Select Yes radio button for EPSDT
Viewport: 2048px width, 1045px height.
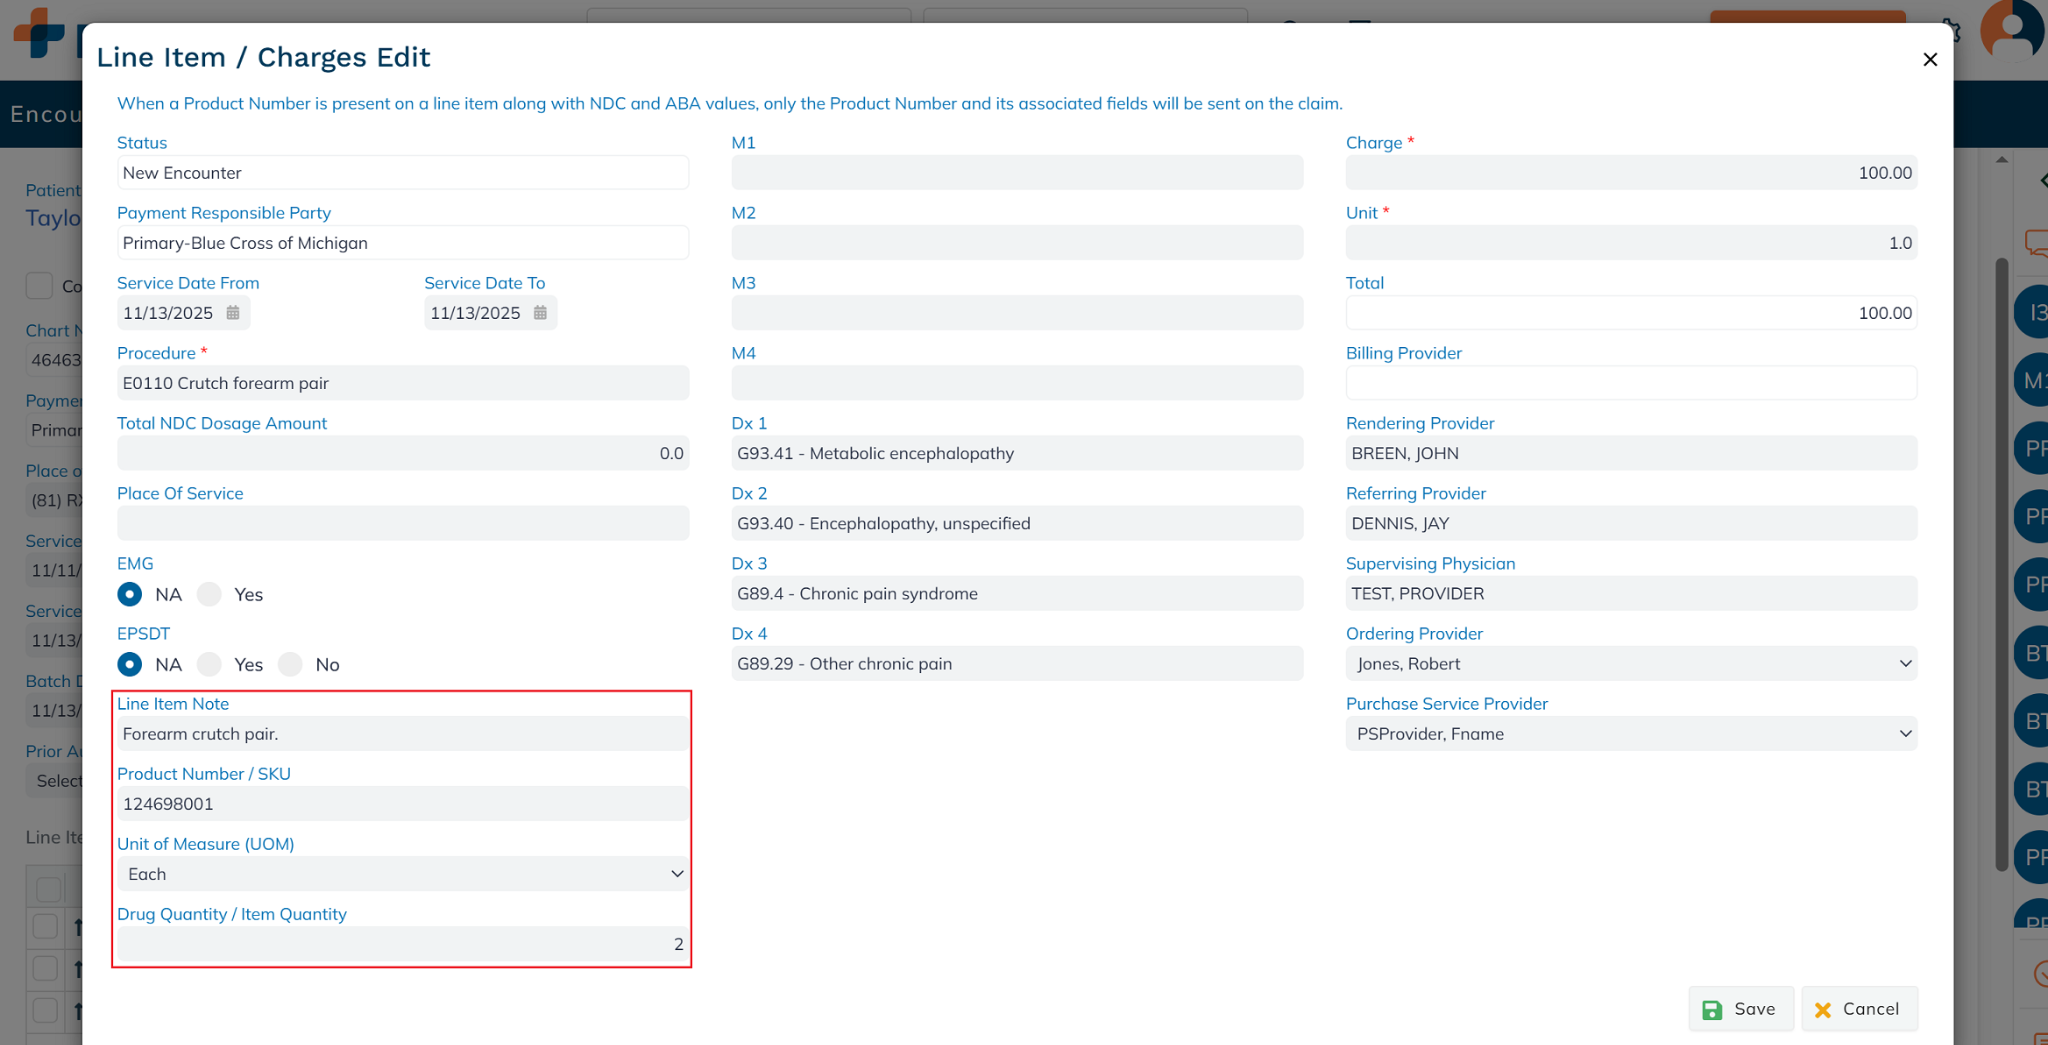coord(210,664)
